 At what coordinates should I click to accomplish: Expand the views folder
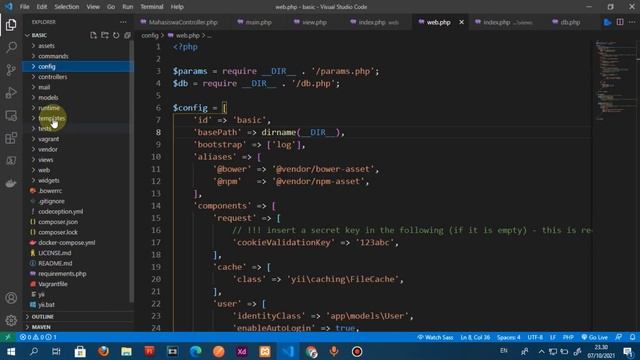[78, 160]
